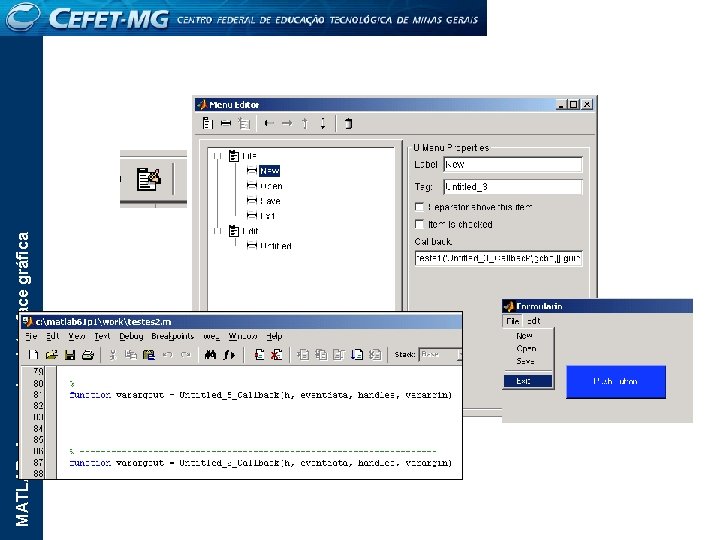Click the Label input field in Menu Editor
Screen dimensions: 720x540
click(513, 164)
